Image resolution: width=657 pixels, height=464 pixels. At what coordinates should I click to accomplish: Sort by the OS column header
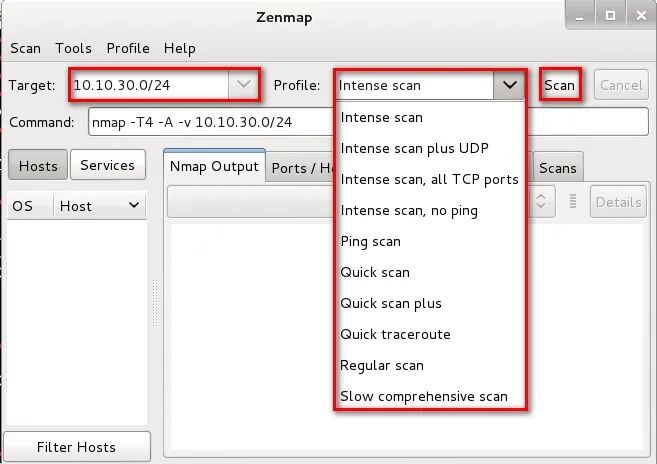pos(30,206)
